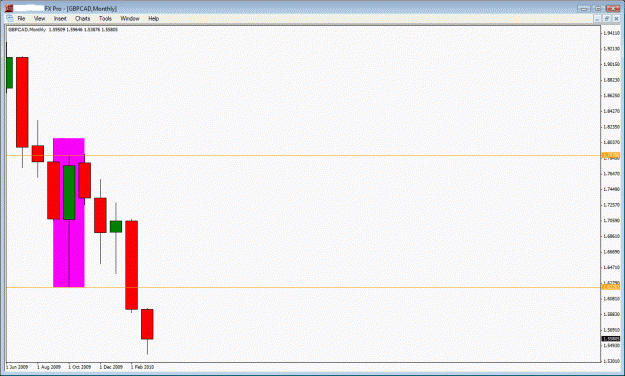Click the 1.53010 price scale label
Viewport: 625px width, 376px height.
pyautogui.click(x=611, y=361)
